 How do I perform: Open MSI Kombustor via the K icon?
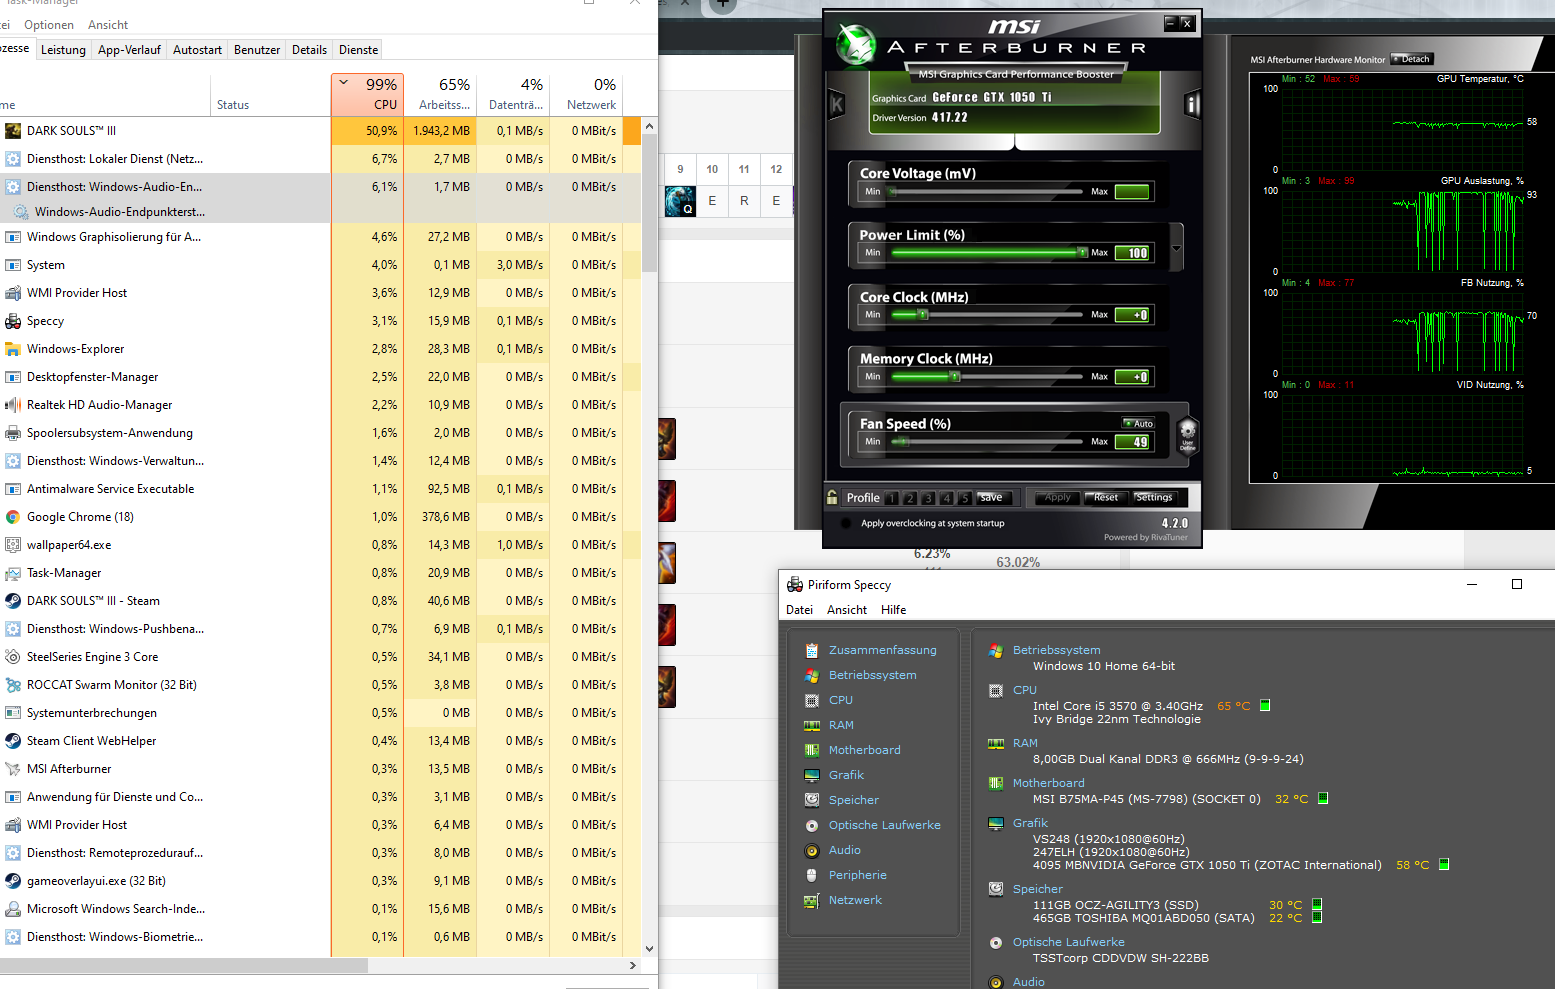coord(837,104)
